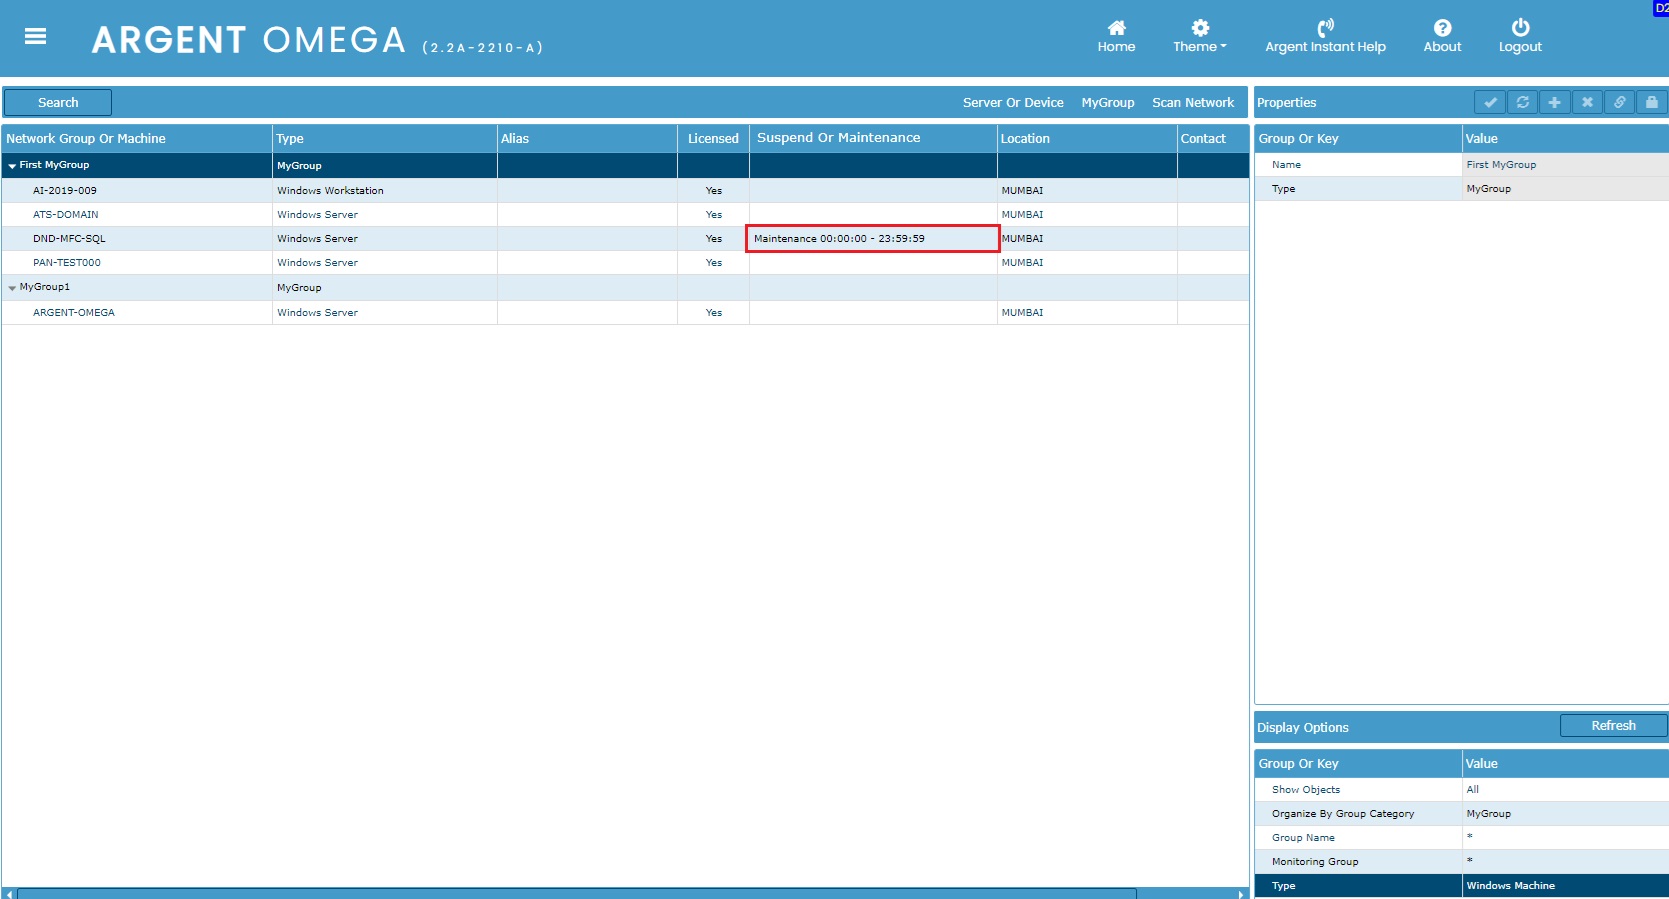Open the Server Or Device menu
Image resolution: width=1669 pixels, height=899 pixels.
point(1012,103)
